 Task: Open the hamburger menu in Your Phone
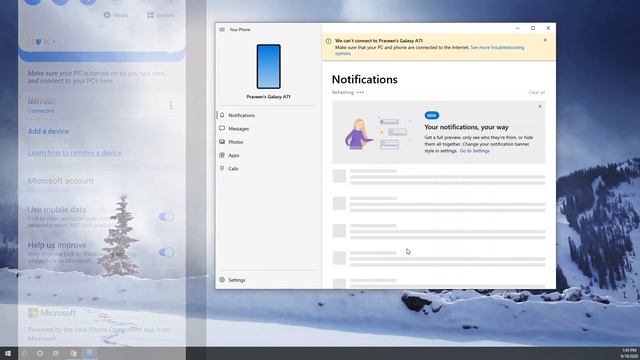tap(222, 29)
